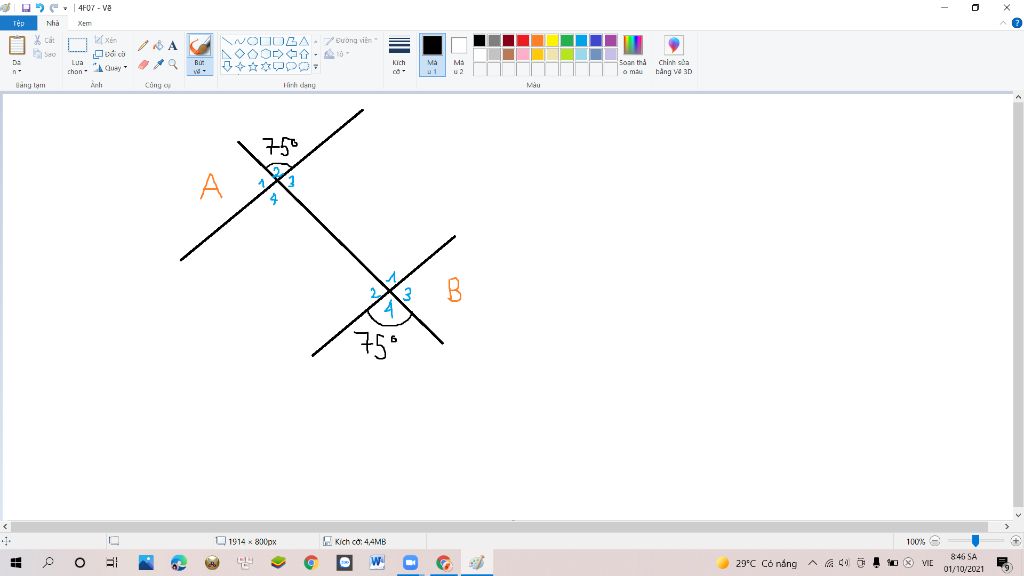Select the Pencil tool
This screenshot has height=576, width=1024.
coord(143,45)
